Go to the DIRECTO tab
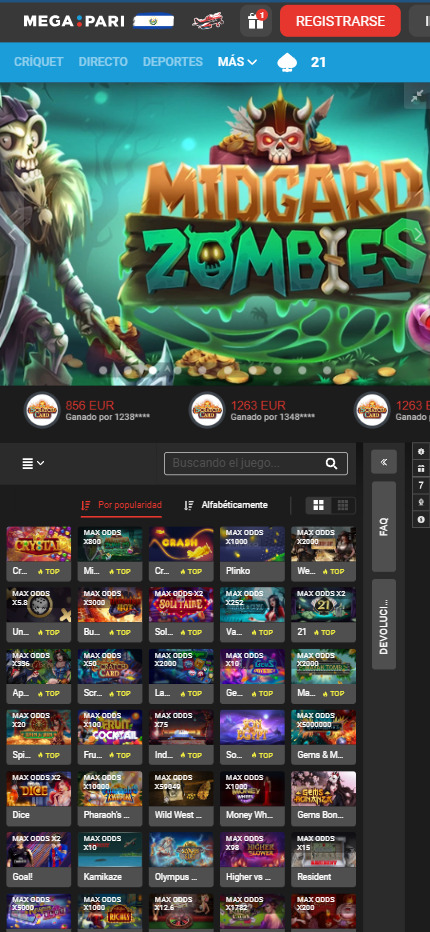 coord(103,62)
